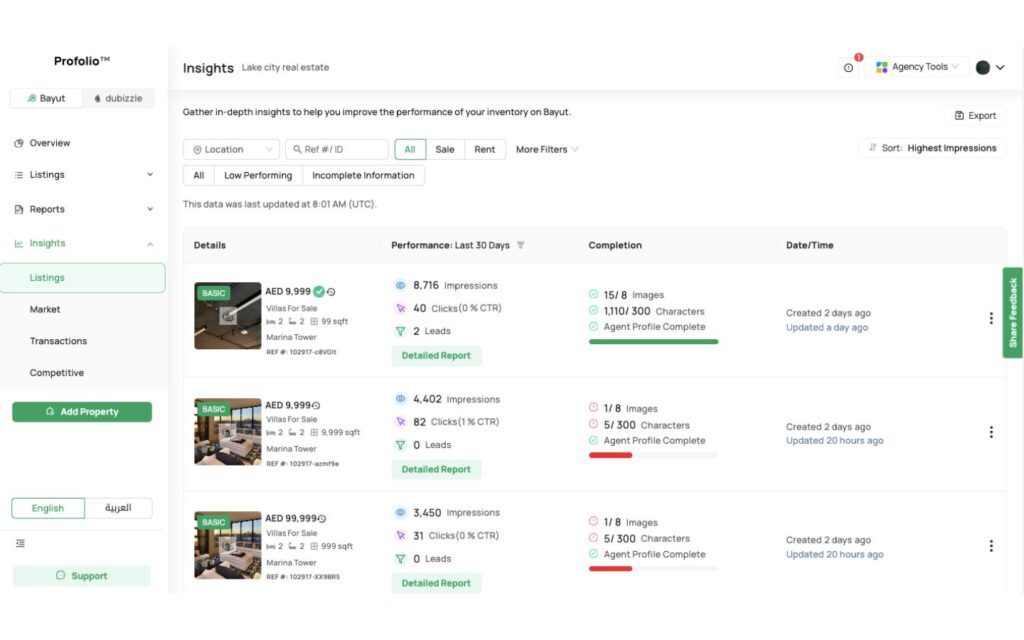This screenshot has width=1024, height=640.
Task: Click the red clock icon beside 1/8 Images, 9,999 sqft listing
Action: pos(593,408)
